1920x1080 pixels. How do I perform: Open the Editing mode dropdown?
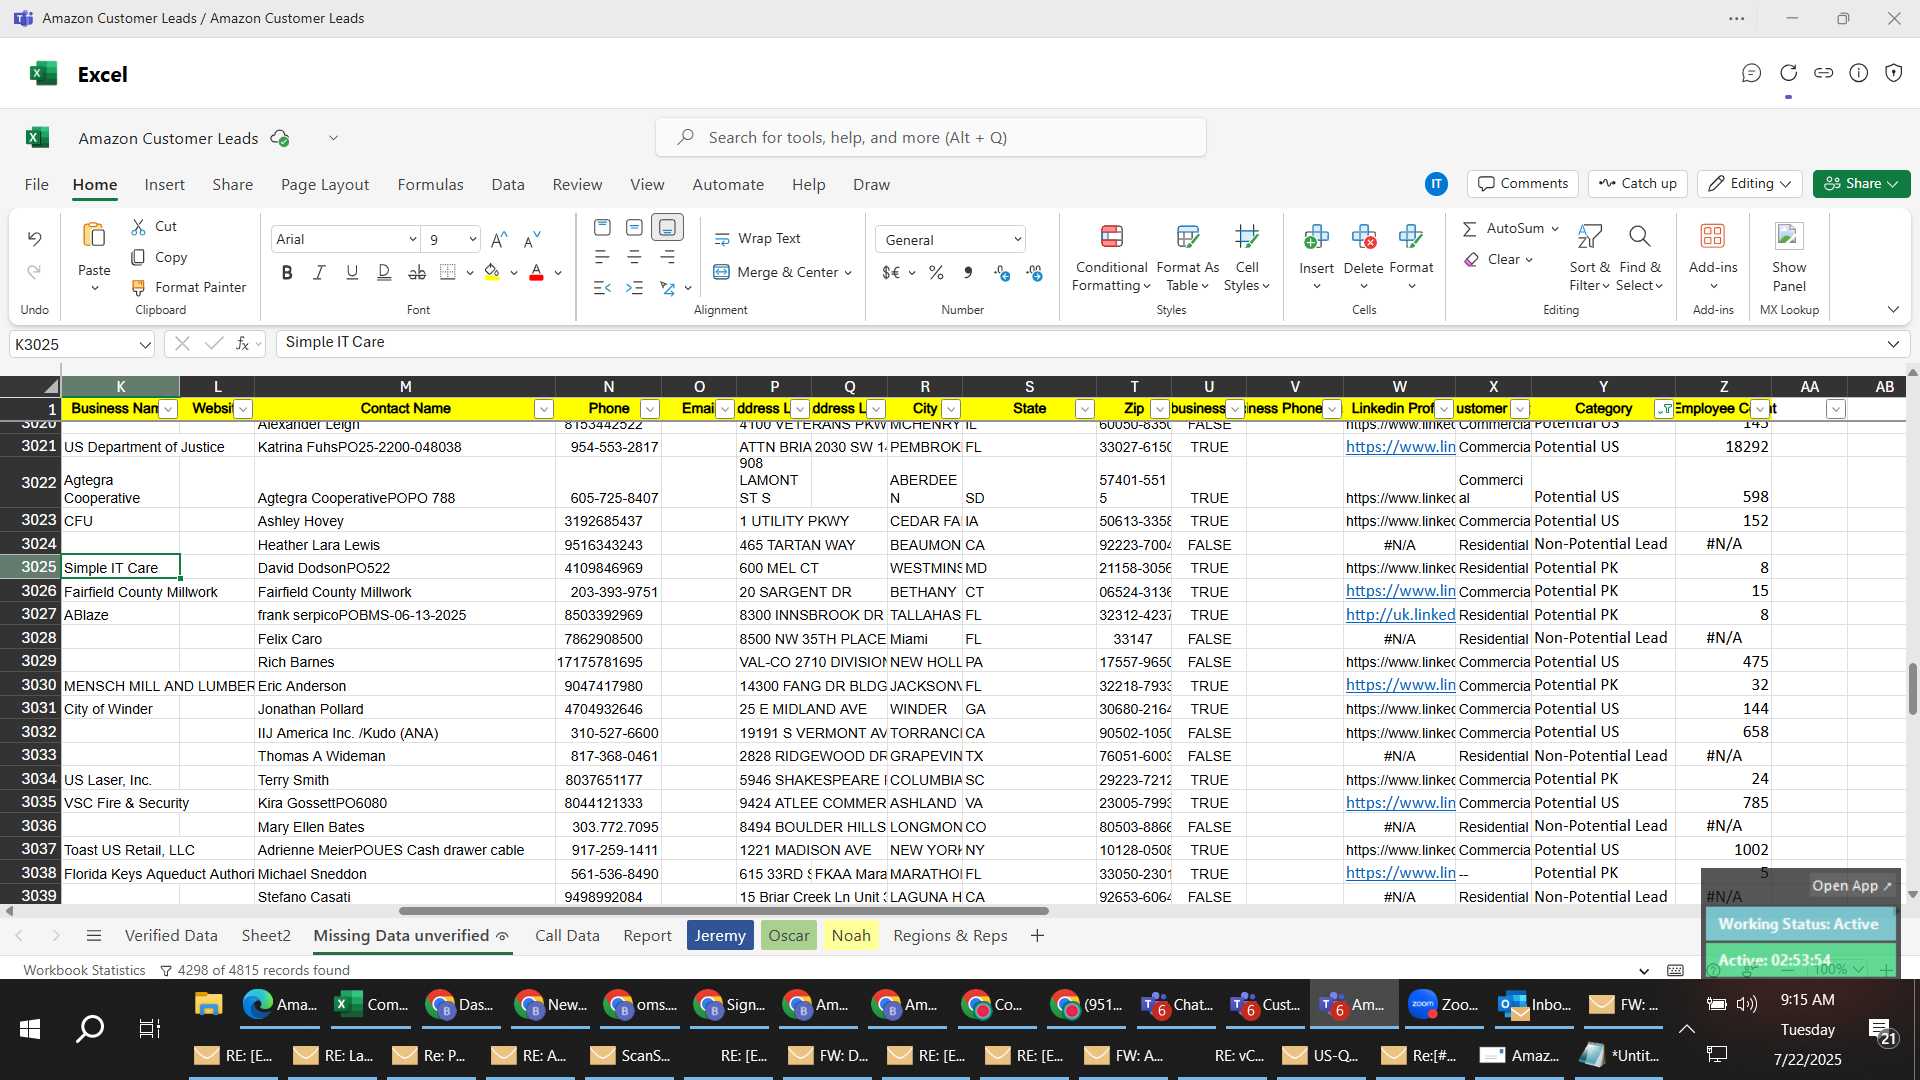(x=1750, y=183)
